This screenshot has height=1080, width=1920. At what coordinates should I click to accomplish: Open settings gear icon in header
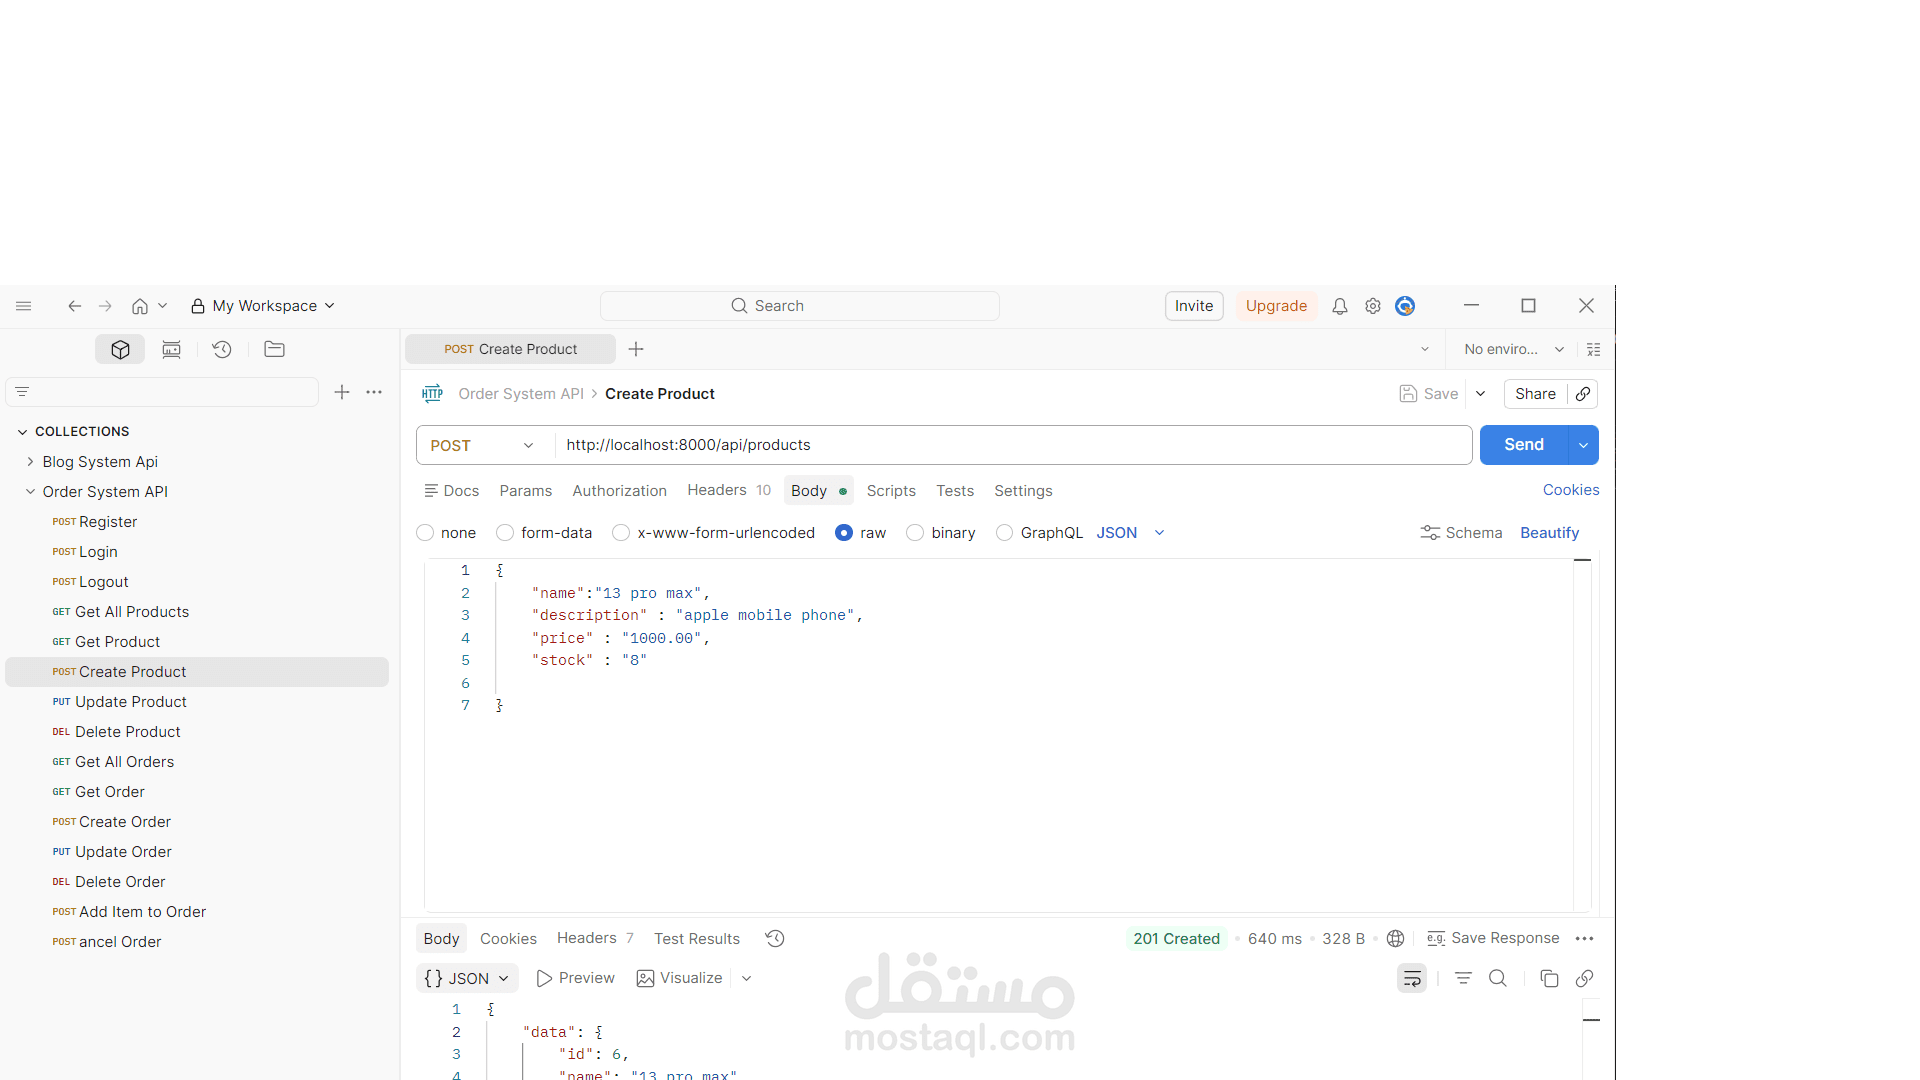point(1373,306)
